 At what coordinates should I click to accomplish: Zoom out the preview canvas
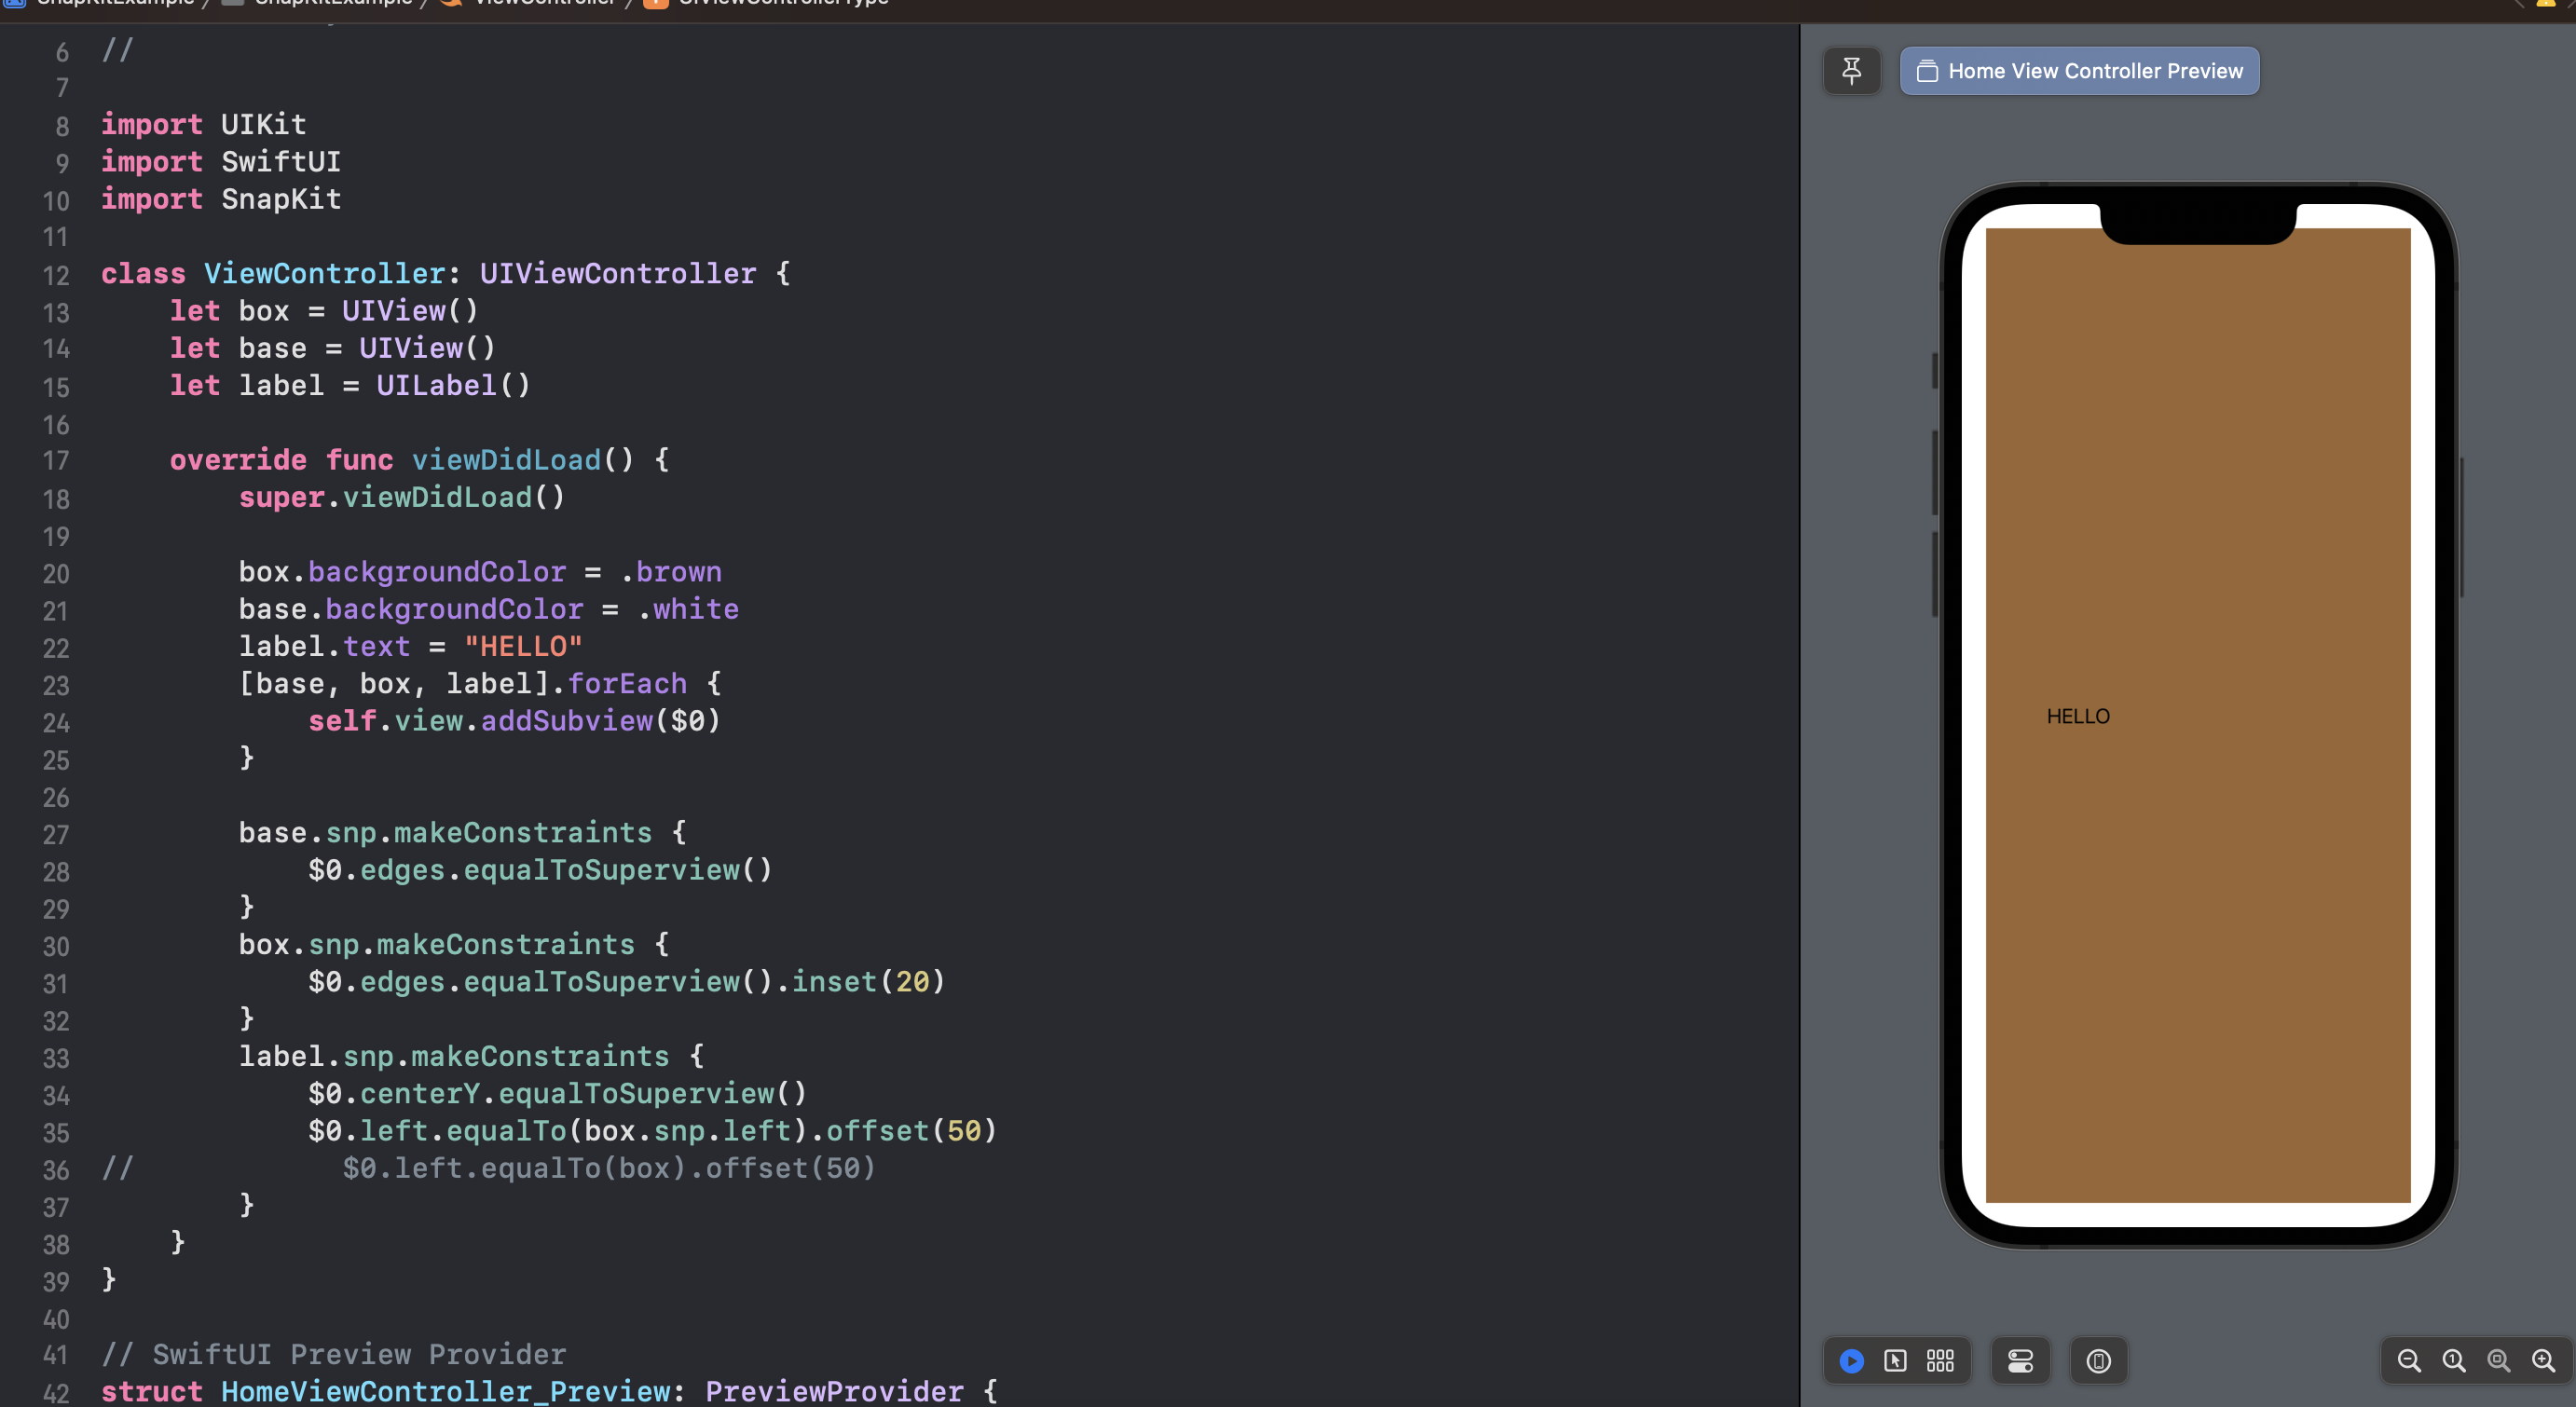pos(2409,1360)
